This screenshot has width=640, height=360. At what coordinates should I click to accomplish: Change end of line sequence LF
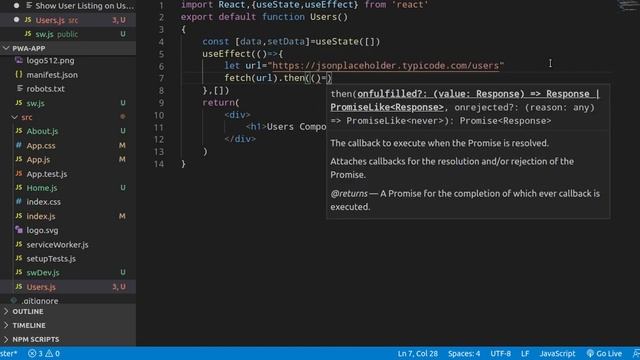(525, 353)
